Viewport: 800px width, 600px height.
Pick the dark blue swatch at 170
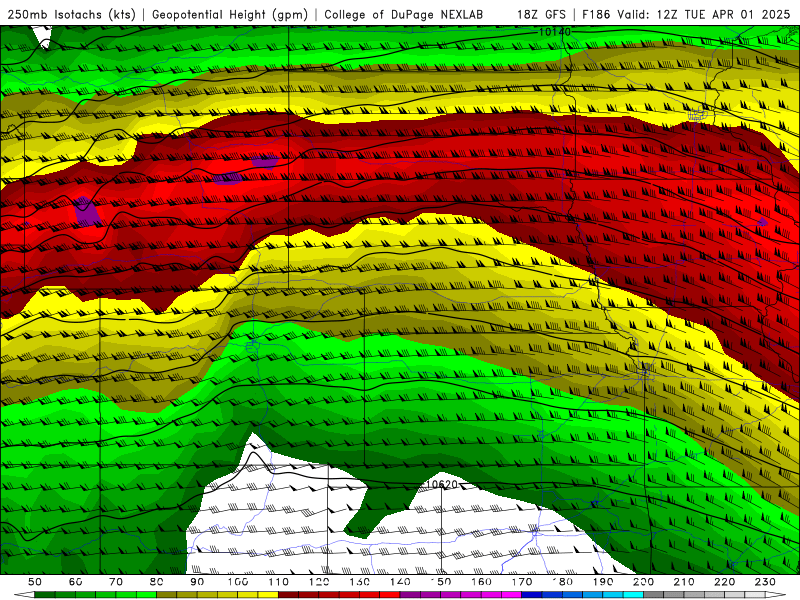click(x=532, y=595)
